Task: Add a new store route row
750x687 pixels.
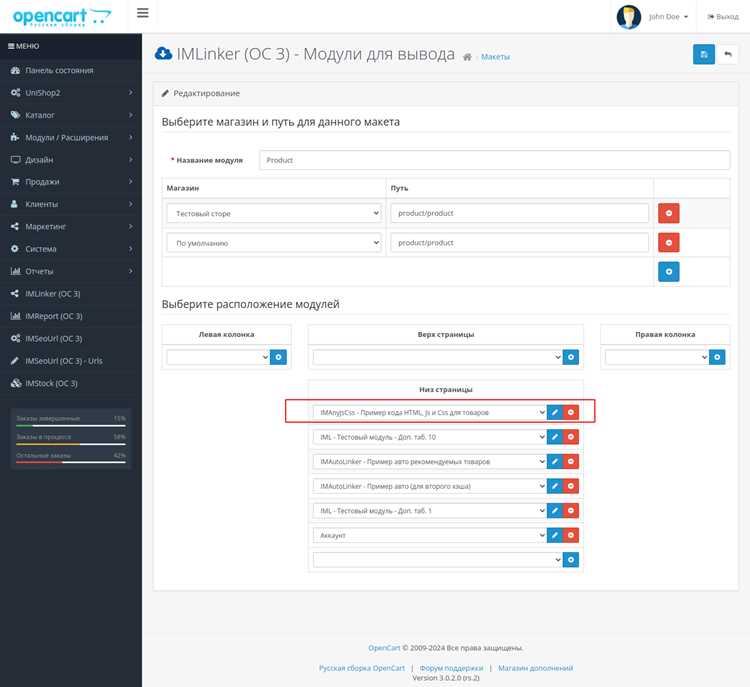Action: [x=668, y=272]
